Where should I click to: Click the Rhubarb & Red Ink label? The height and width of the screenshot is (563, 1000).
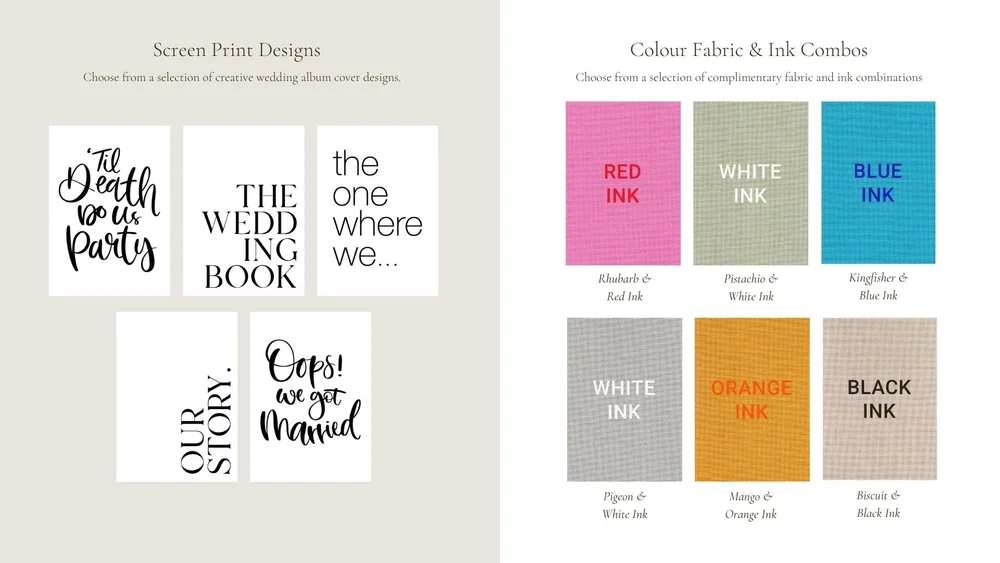click(624, 287)
